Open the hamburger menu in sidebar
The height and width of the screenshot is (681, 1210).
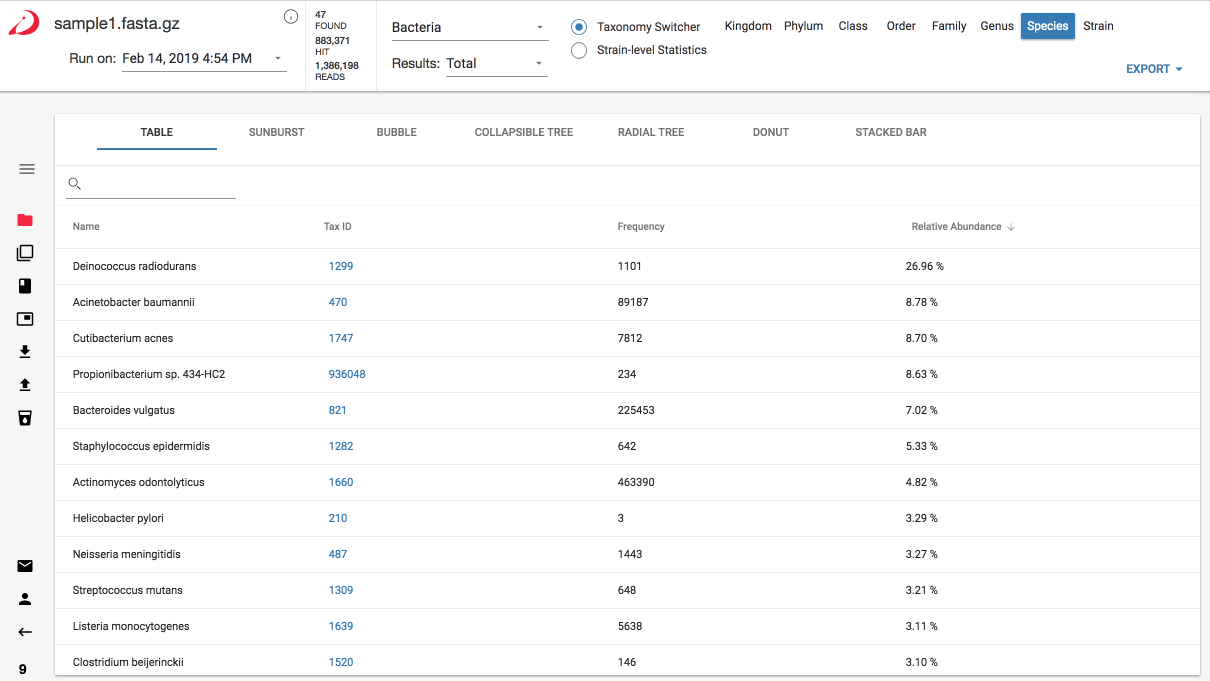[x=27, y=169]
